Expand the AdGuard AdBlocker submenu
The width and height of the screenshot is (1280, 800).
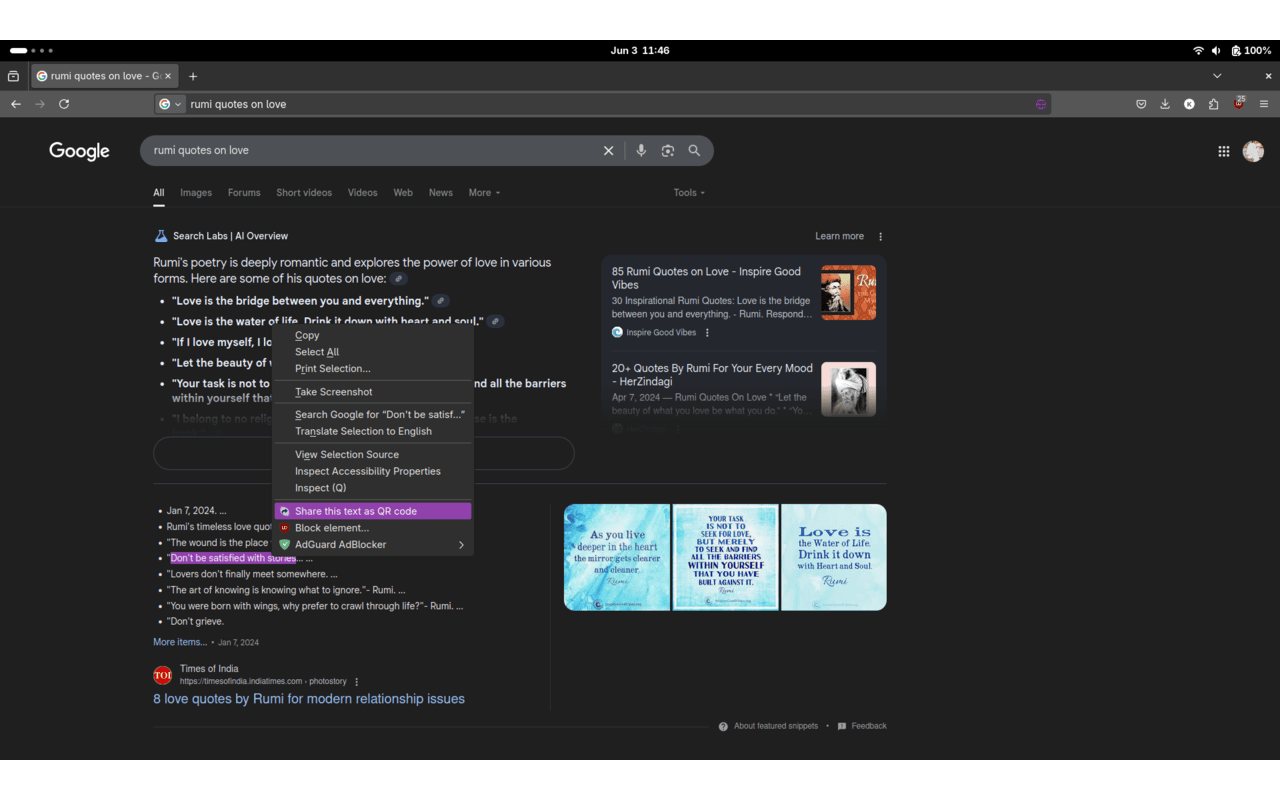(x=373, y=545)
